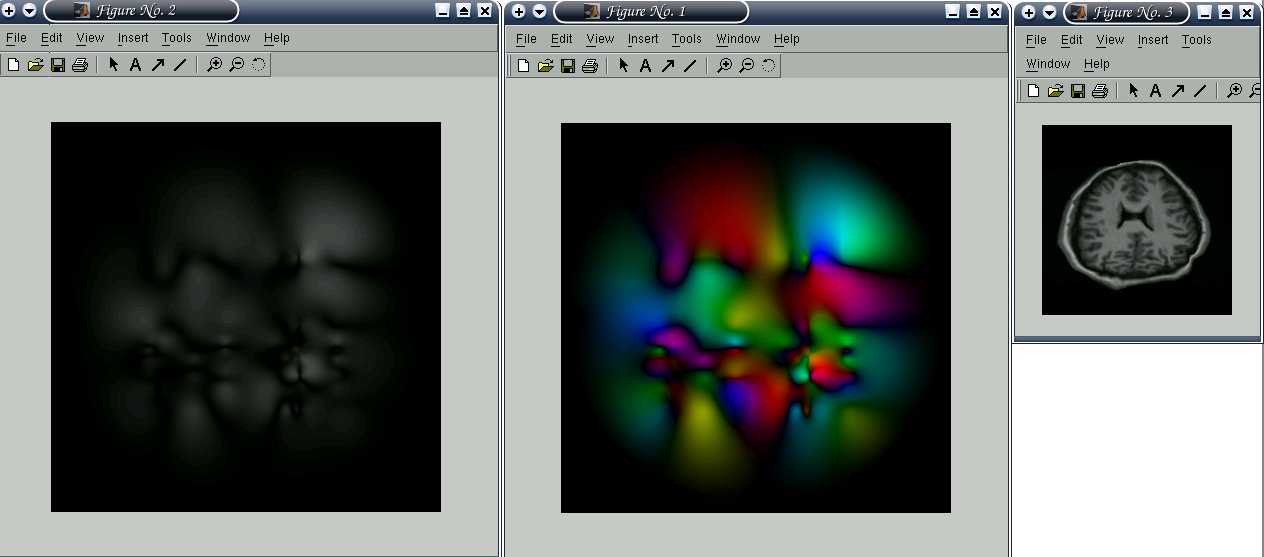Select edit-plot arrow tool in Figure No. 2
Image resolution: width=1264 pixels, height=557 pixels.
pos(113,65)
